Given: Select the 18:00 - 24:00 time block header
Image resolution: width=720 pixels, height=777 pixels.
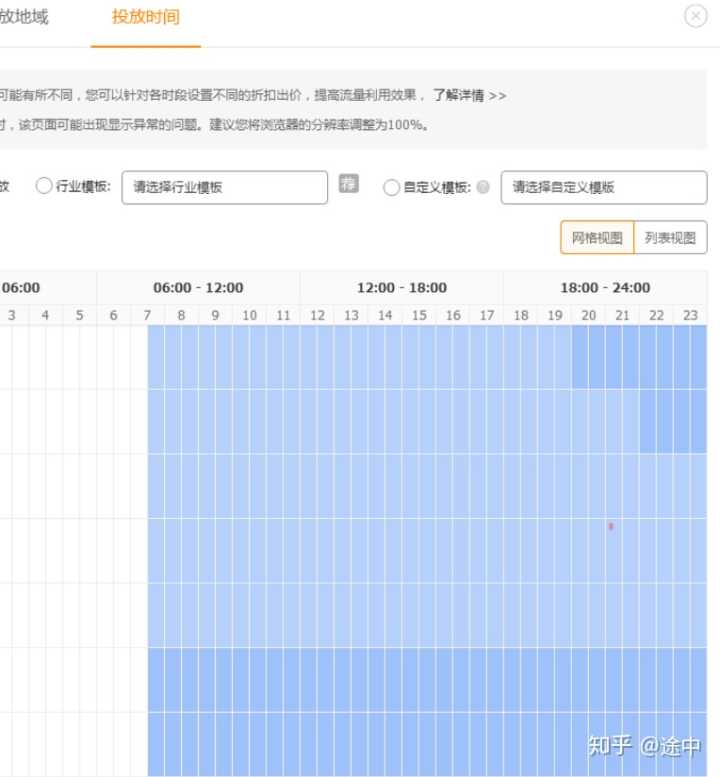Looking at the screenshot, I should (x=605, y=288).
